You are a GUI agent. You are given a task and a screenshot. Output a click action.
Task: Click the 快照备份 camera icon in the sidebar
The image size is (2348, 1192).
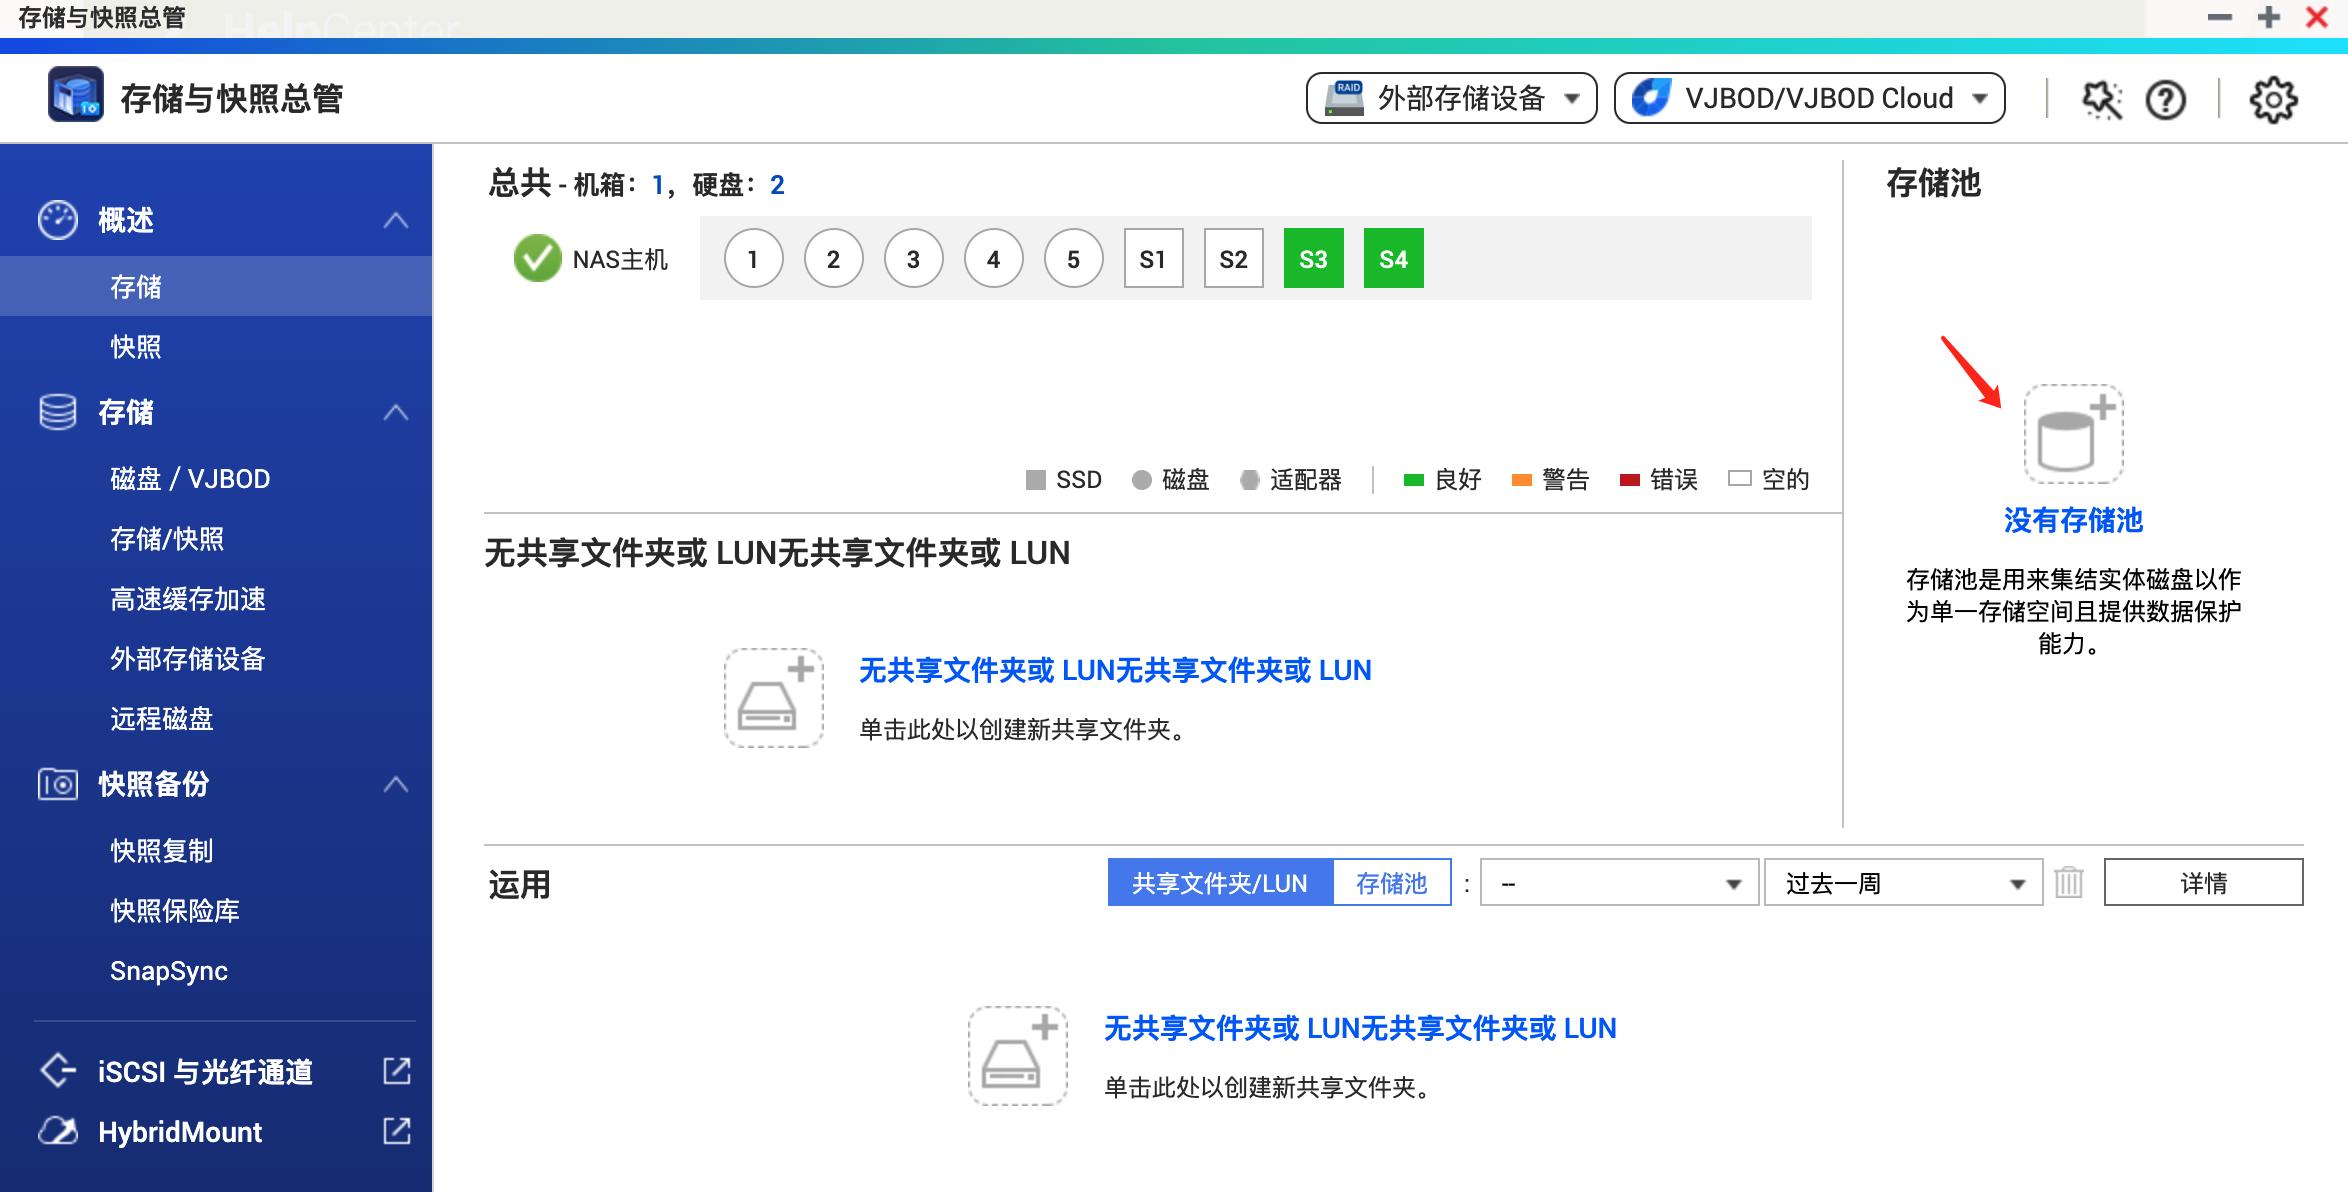57,785
